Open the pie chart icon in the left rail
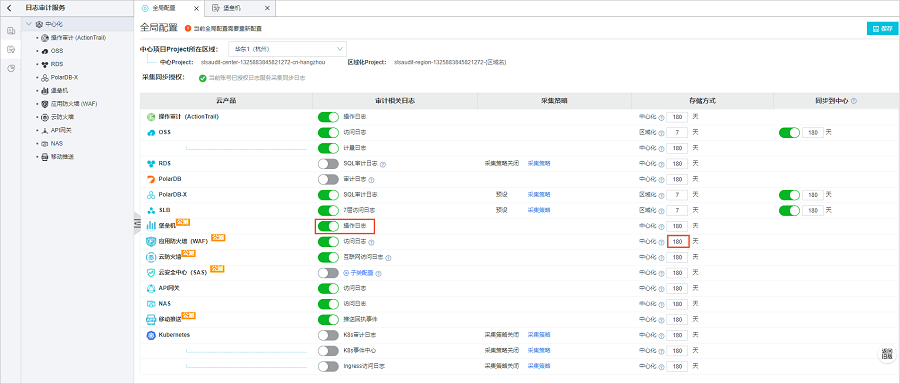 [x=10, y=68]
